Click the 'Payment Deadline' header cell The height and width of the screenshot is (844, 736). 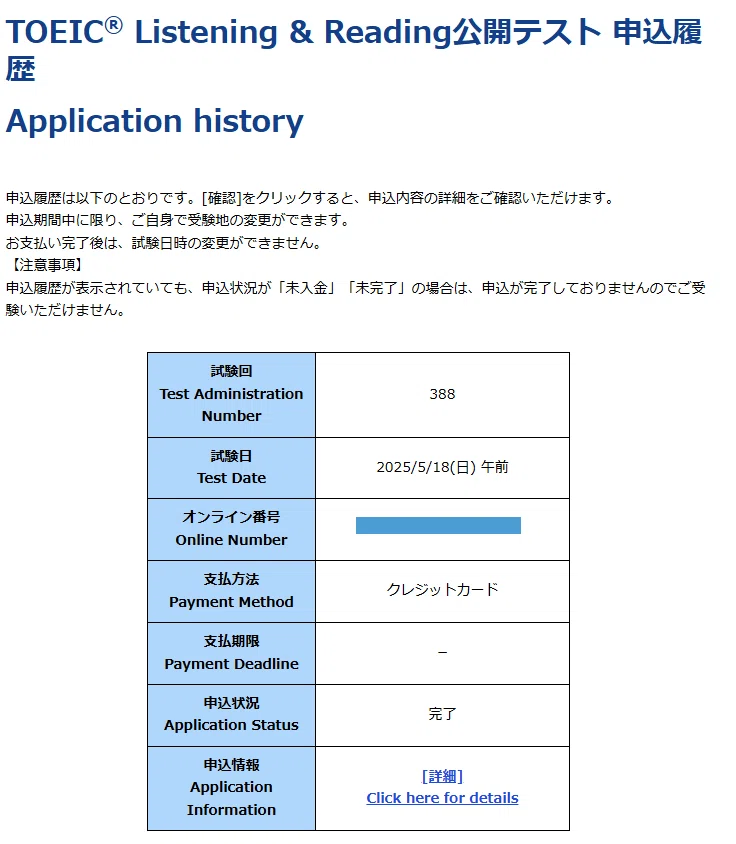232,653
